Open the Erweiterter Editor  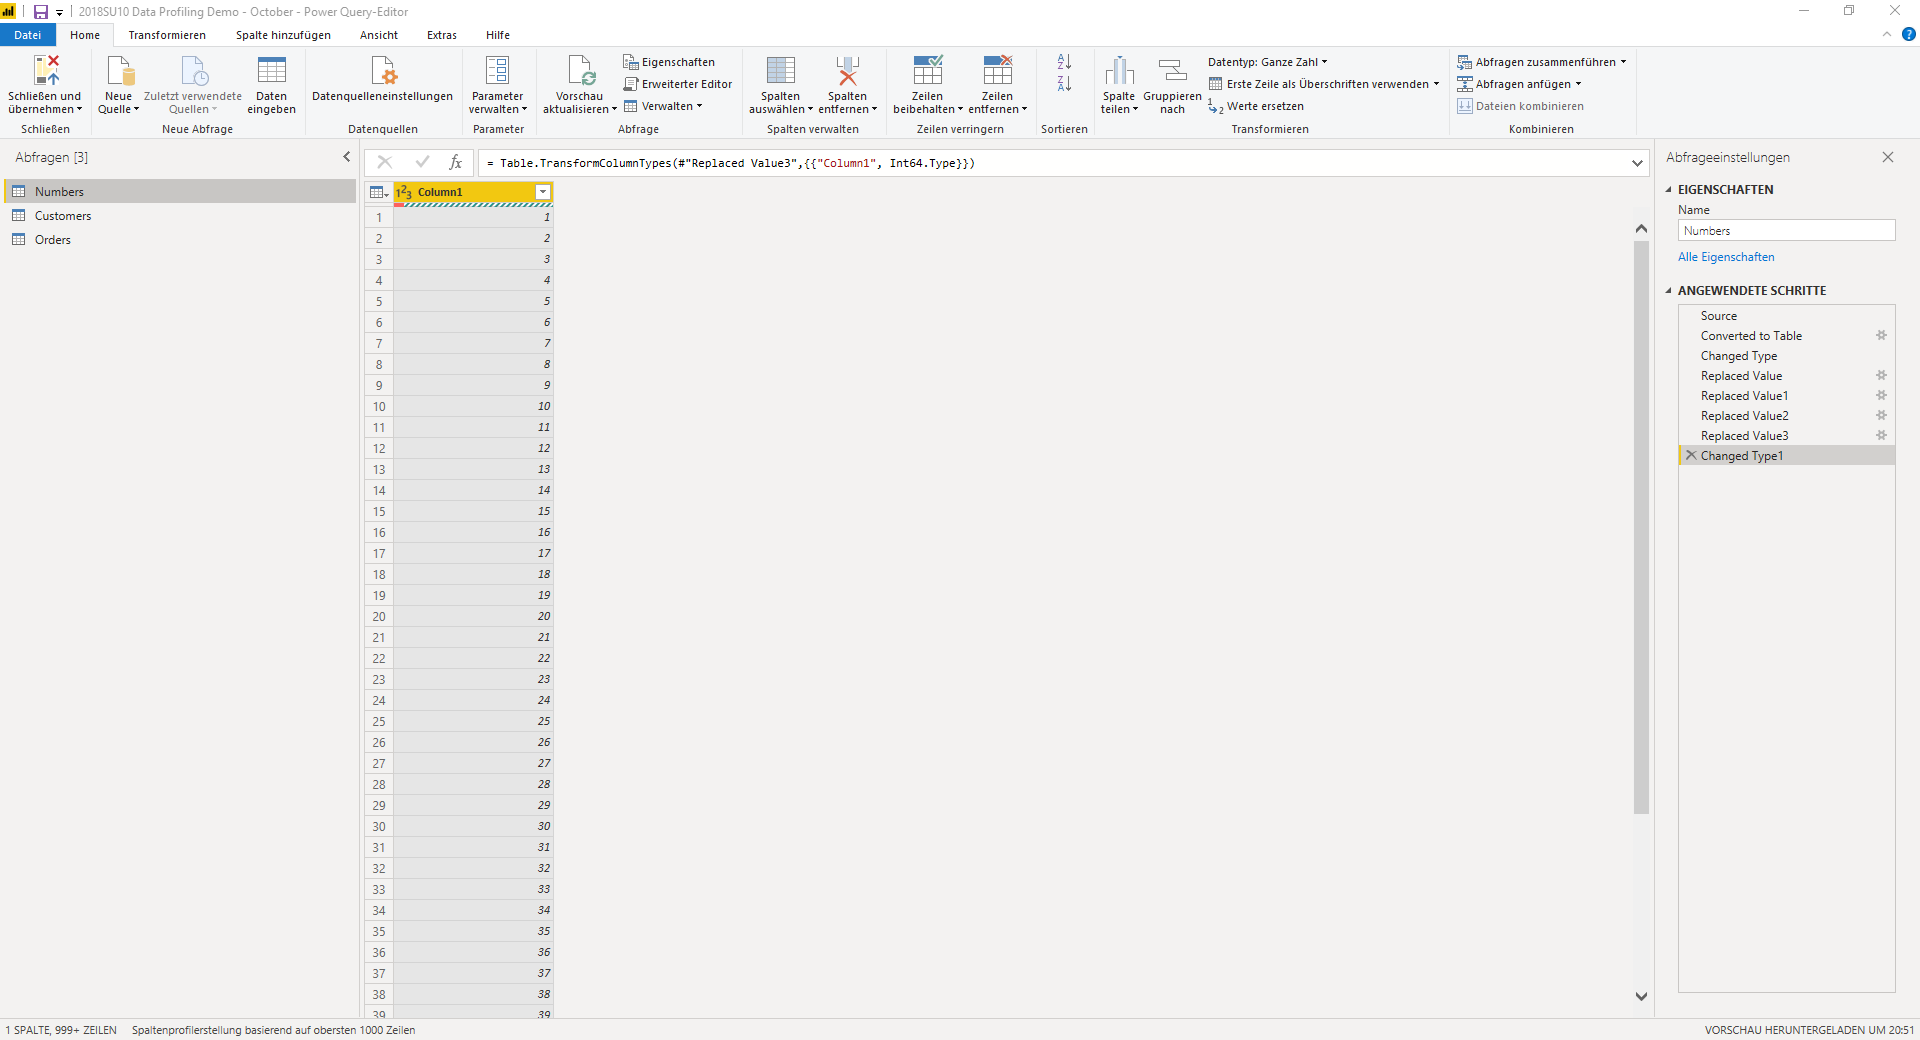pyautogui.click(x=678, y=84)
